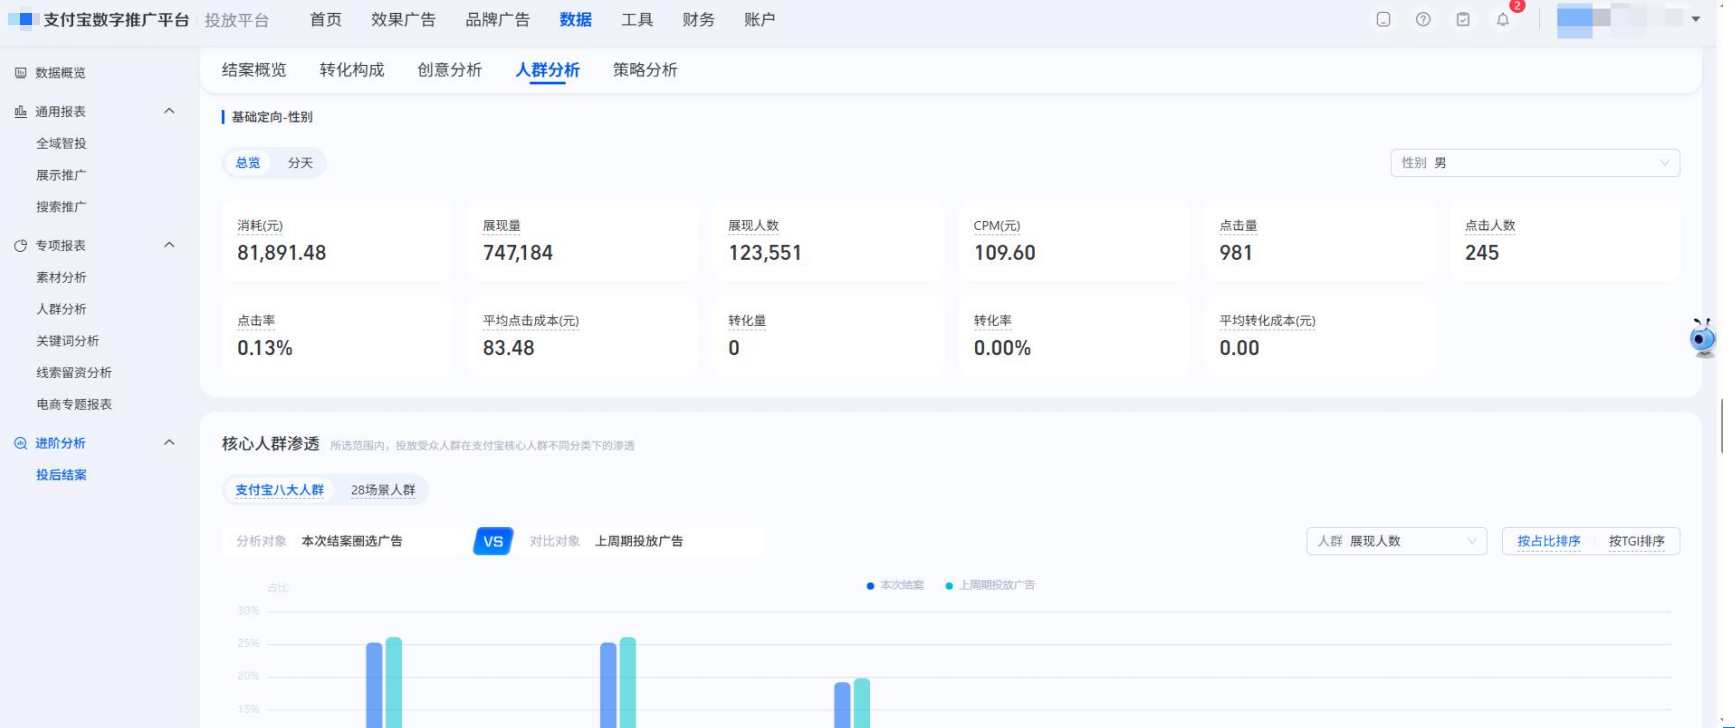The image size is (1735, 728).
Task: Select 28场景人群 segment toggle
Action: click(383, 490)
